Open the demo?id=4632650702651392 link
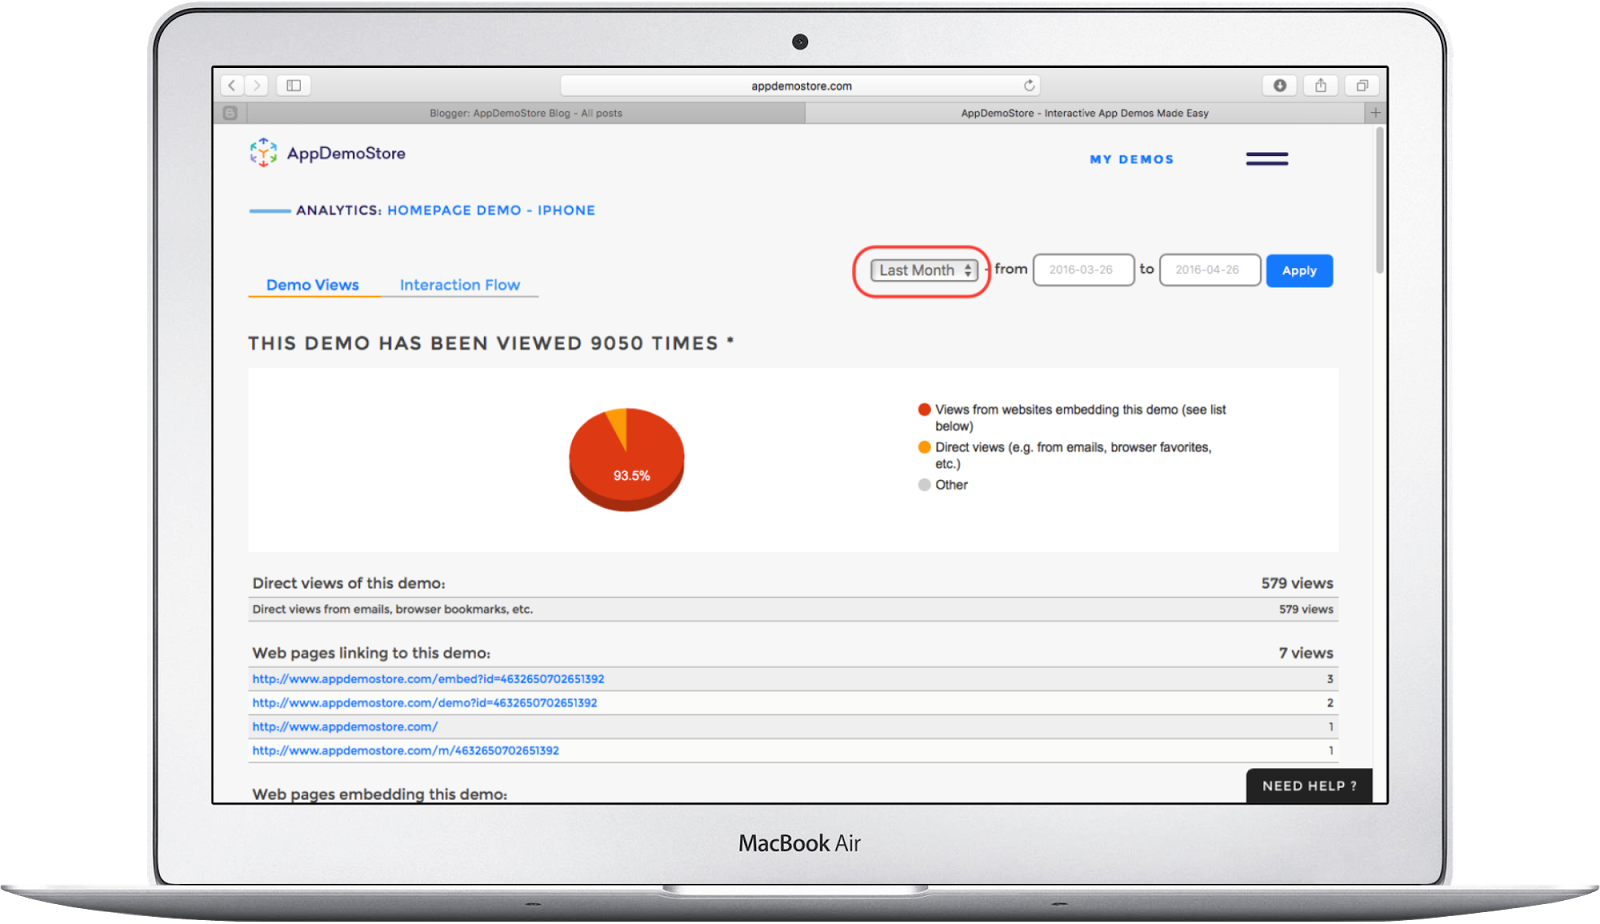The height and width of the screenshot is (924, 1600). [x=425, y=703]
